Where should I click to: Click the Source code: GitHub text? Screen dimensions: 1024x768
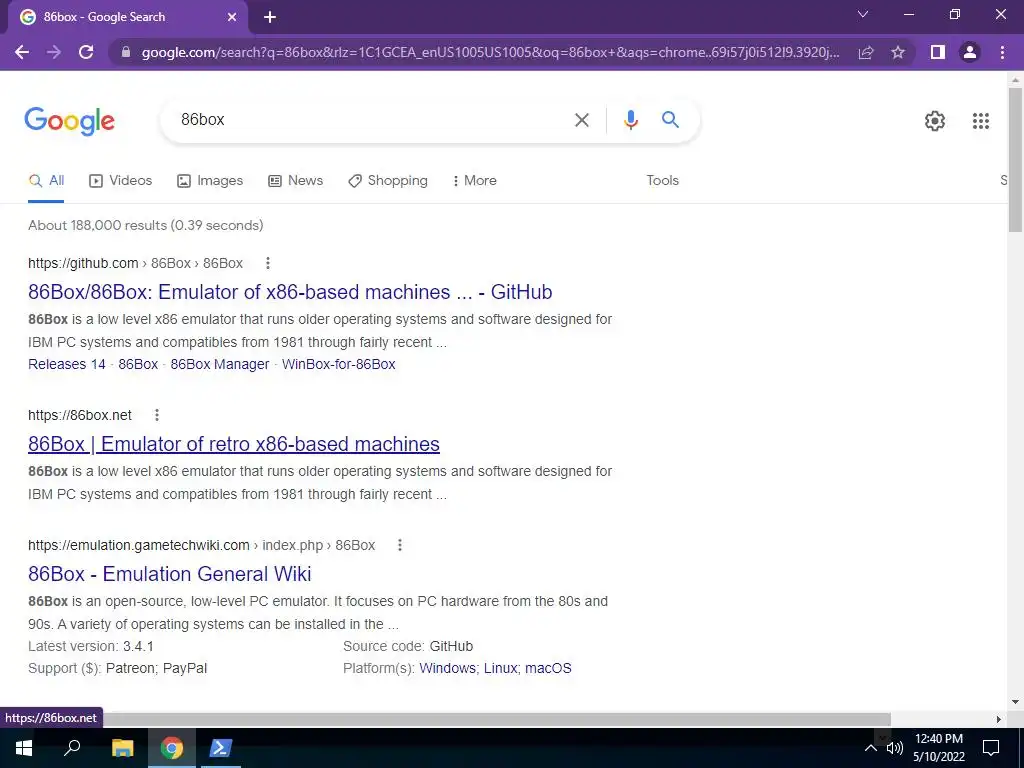point(408,647)
